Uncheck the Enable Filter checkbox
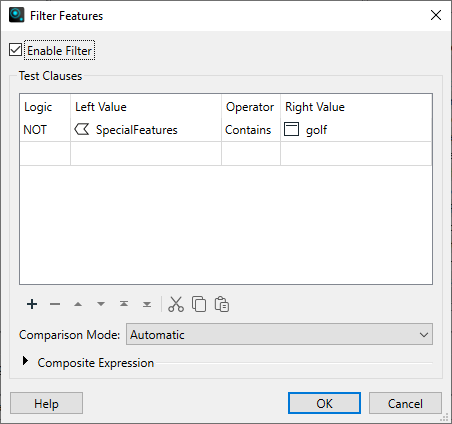Screen dimensions: 452x424 pyautogui.click(x=15, y=50)
